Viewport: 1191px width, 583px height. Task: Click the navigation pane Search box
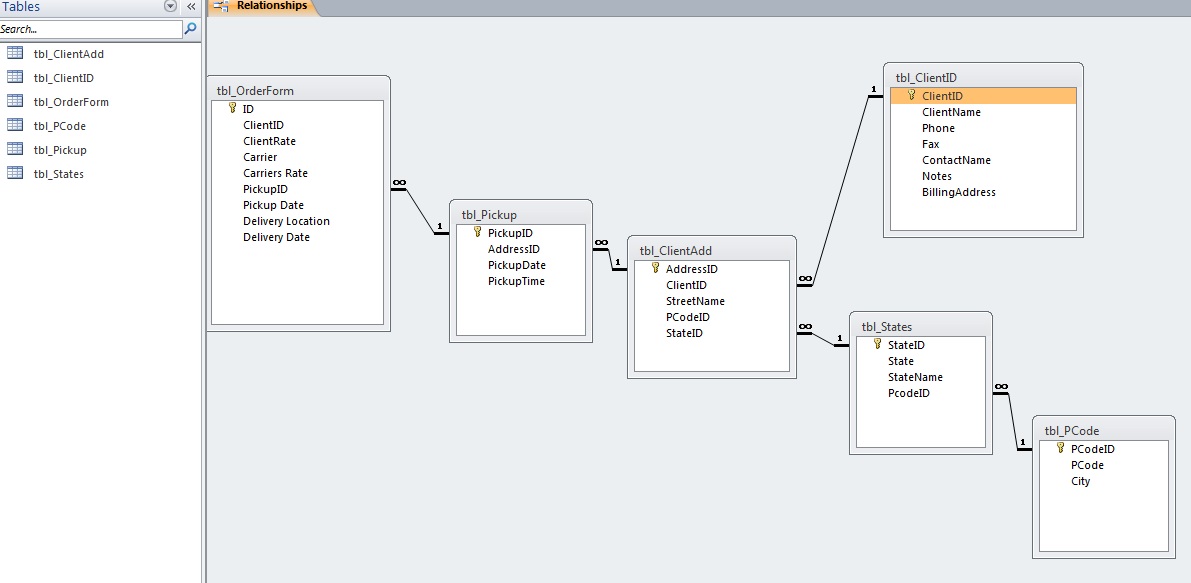90,29
